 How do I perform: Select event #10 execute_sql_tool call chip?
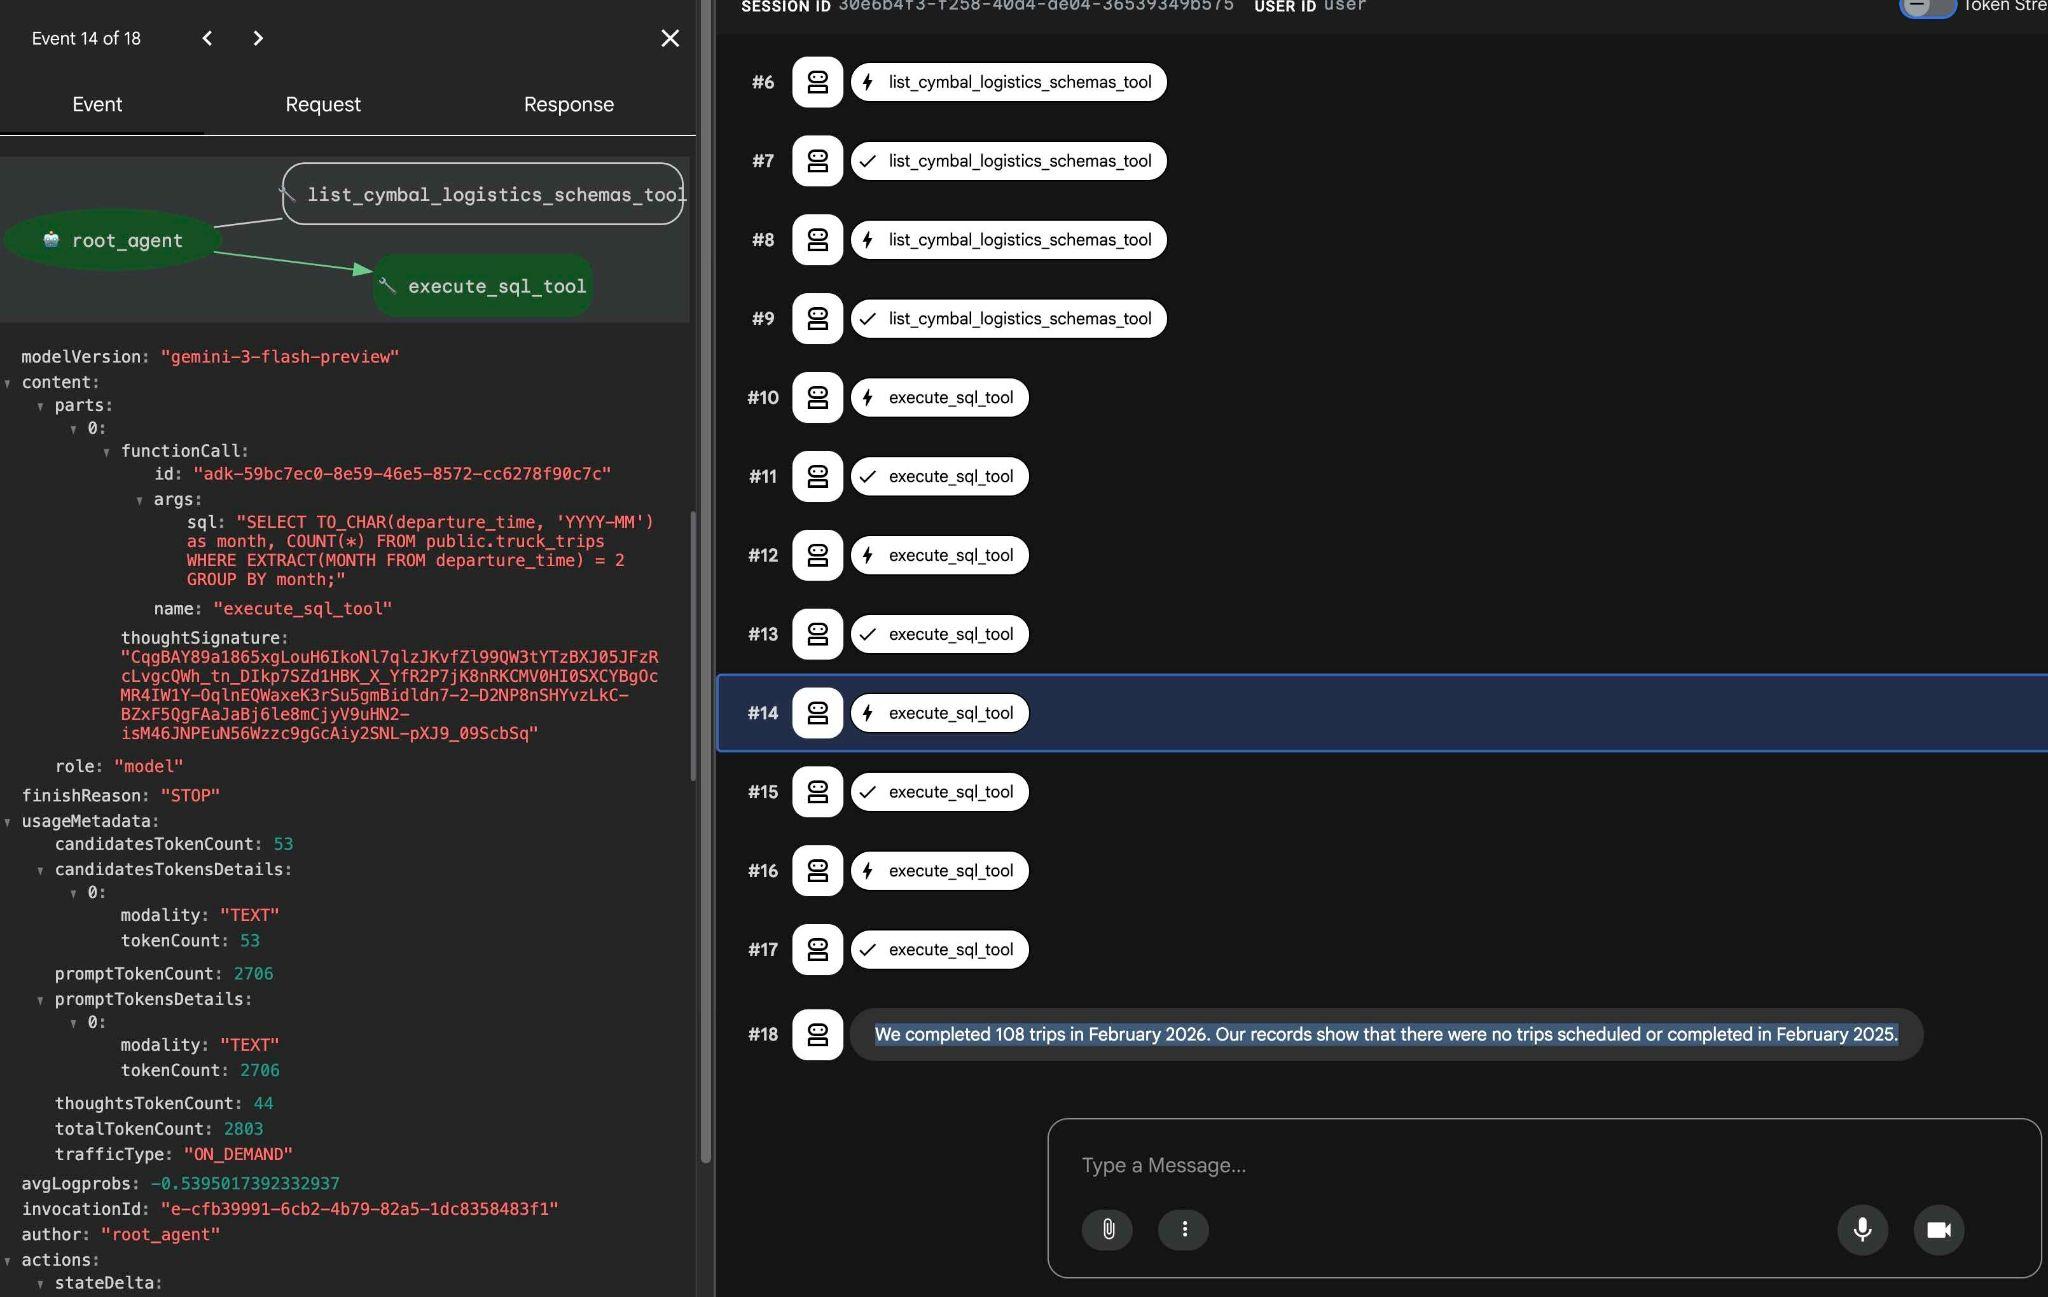[939, 398]
